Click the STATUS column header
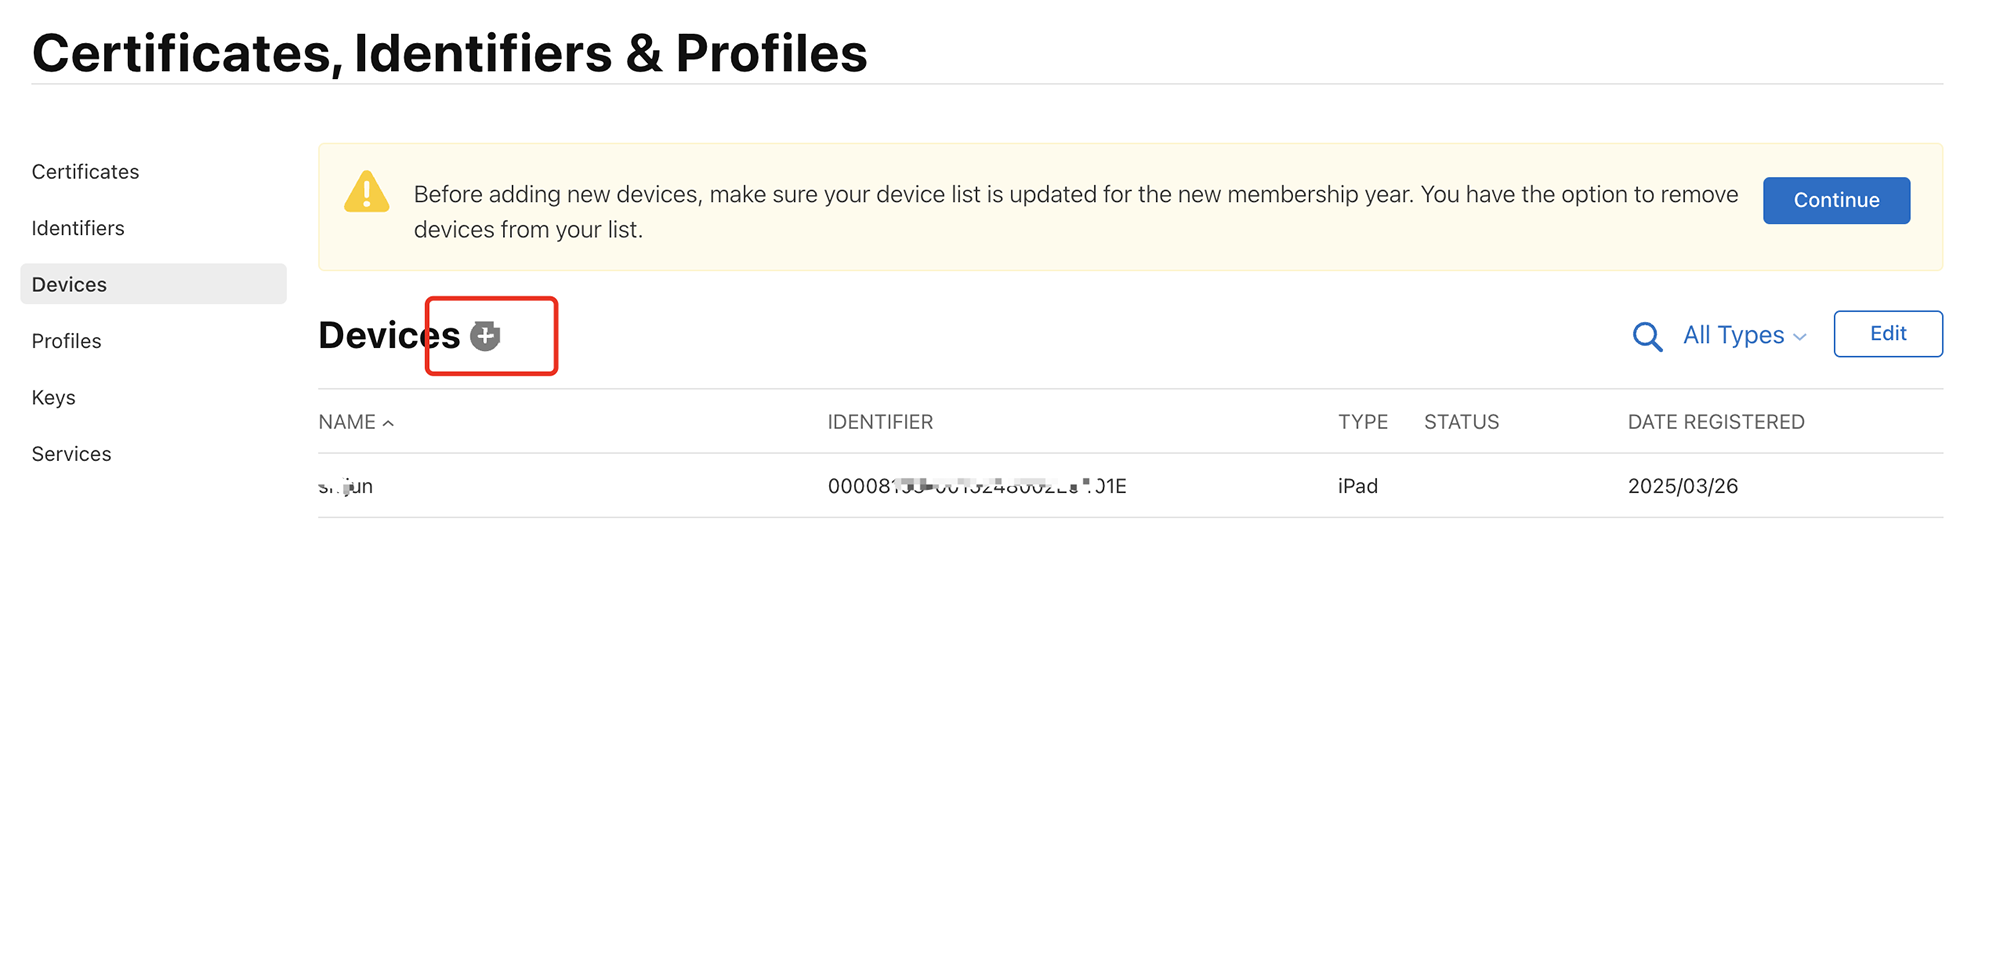 (x=1461, y=422)
